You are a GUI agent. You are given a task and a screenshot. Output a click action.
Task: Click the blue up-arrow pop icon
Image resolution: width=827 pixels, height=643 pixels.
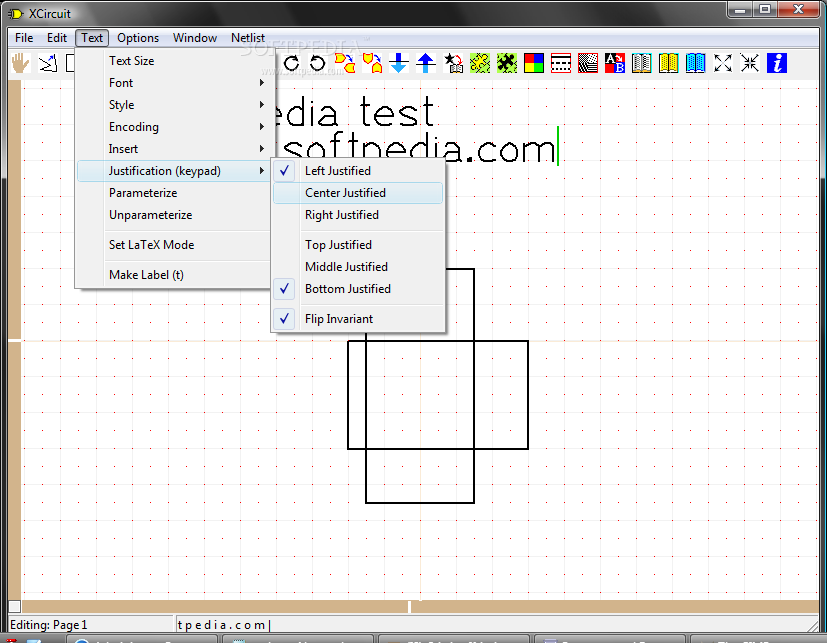(426, 63)
